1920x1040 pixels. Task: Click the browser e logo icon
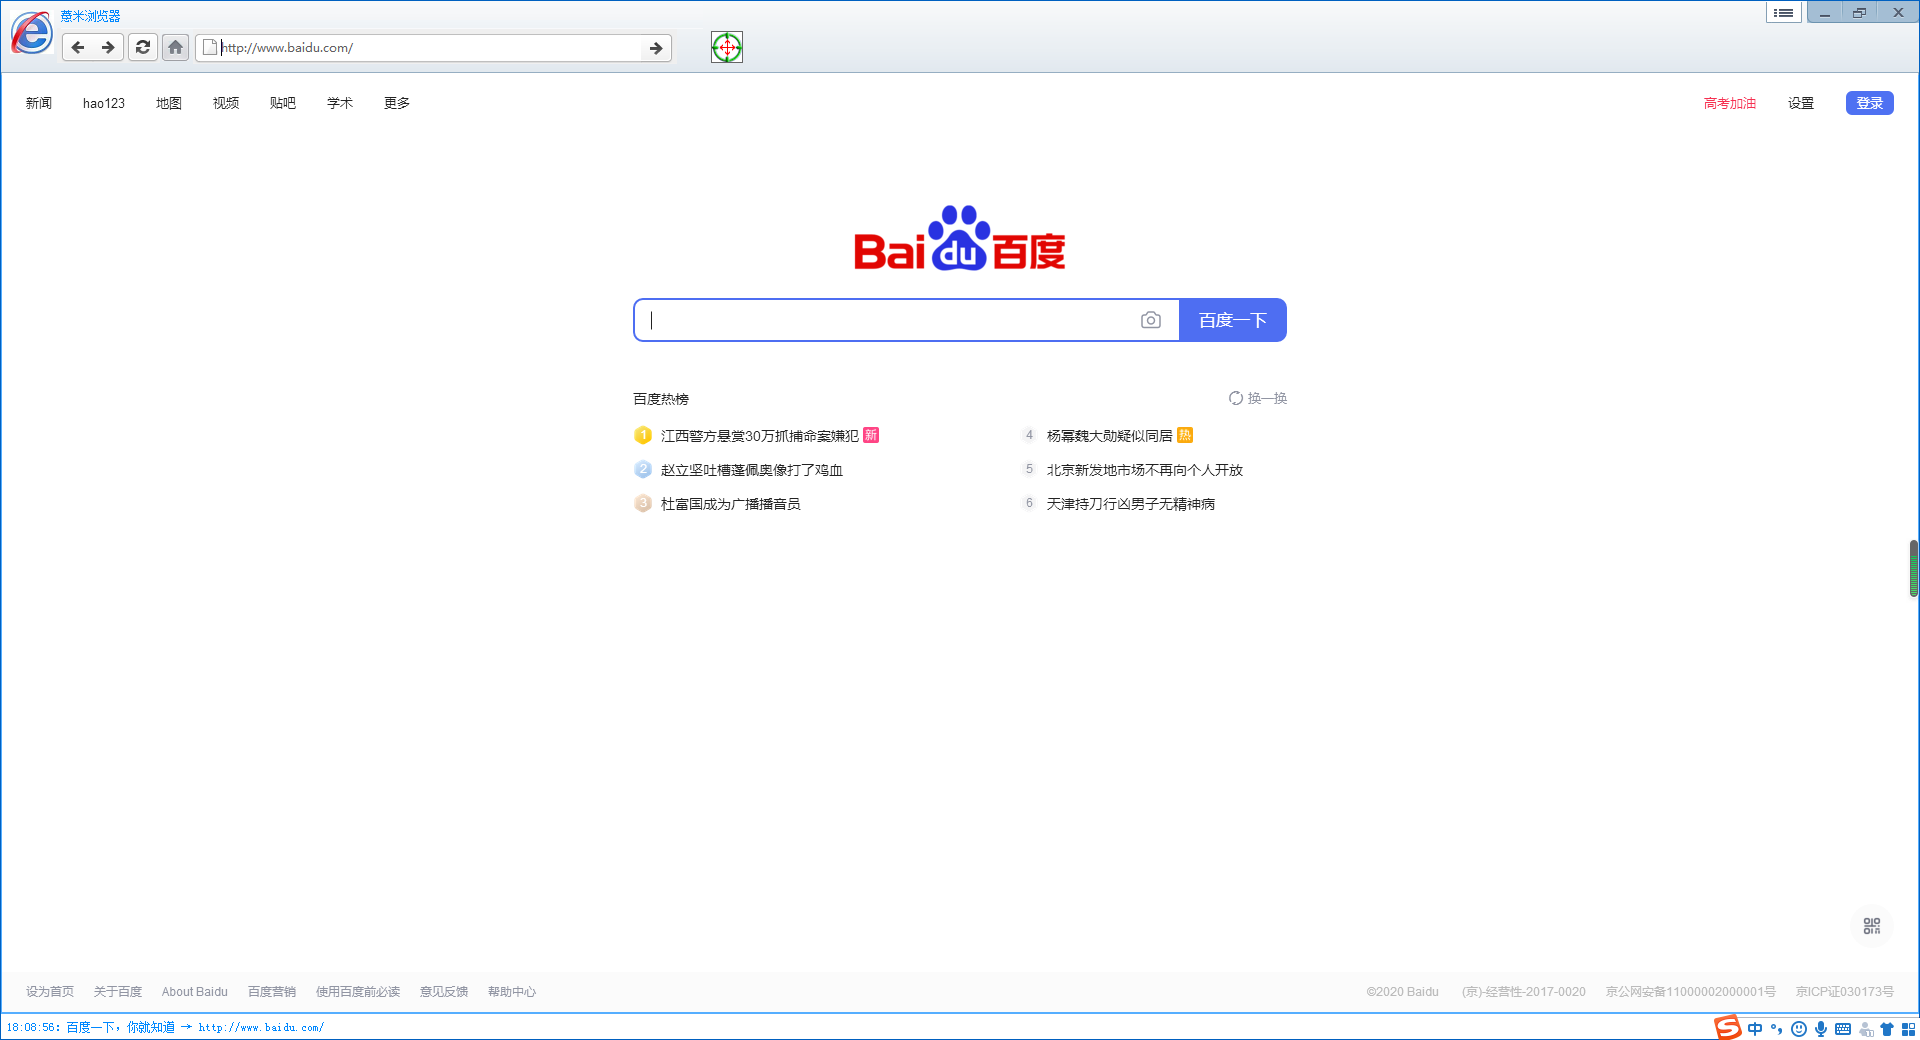pyautogui.click(x=31, y=33)
